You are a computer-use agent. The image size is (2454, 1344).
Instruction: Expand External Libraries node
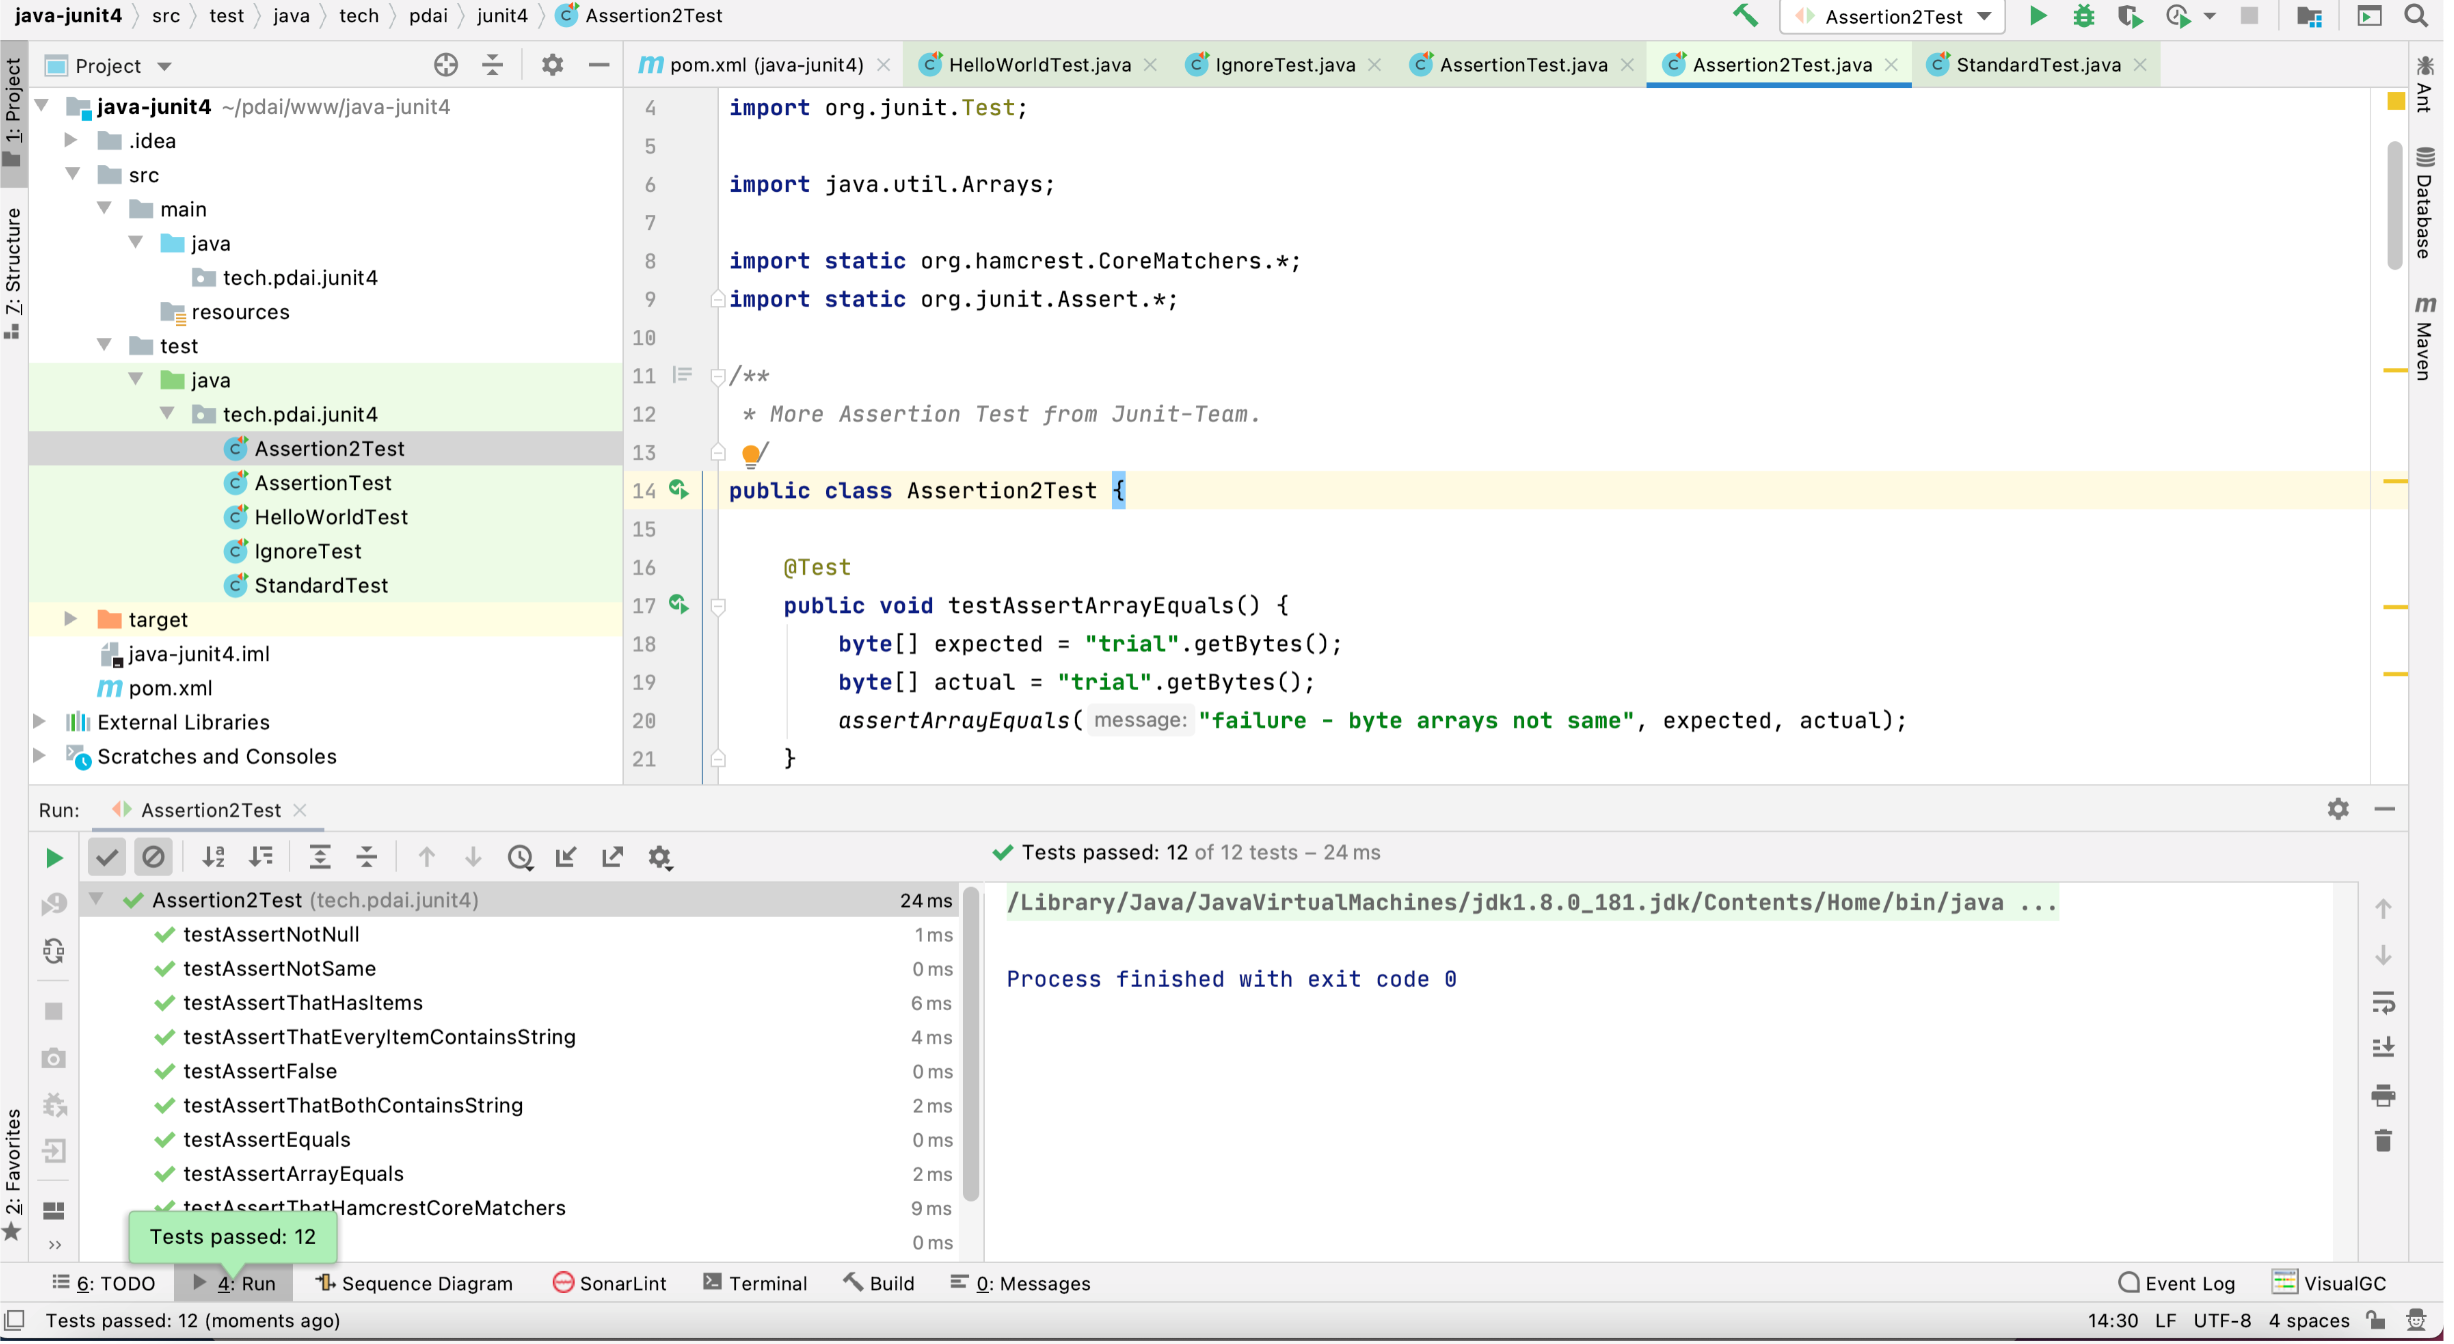pos(40,723)
